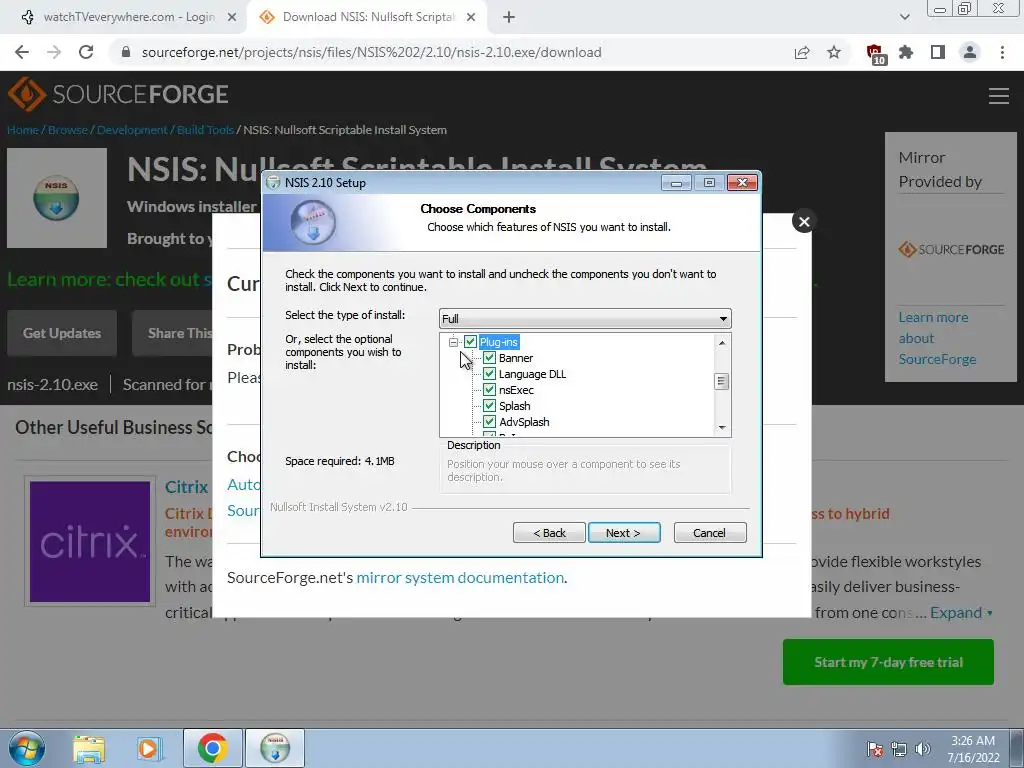Uncheck the Language DLL checkbox
Image resolution: width=1024 pixels, height=768 pixels.
(489, 374)
